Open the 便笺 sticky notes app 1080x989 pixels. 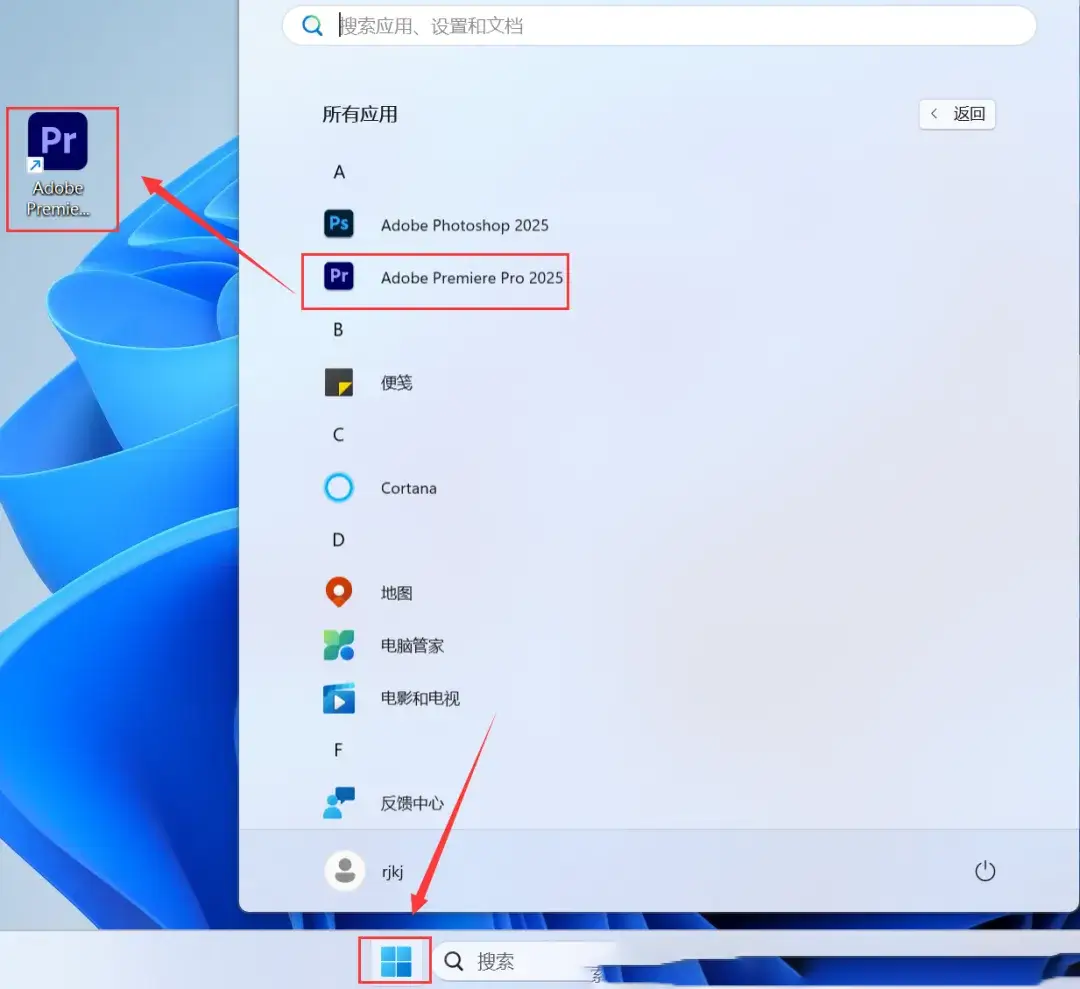pos(396,383)
